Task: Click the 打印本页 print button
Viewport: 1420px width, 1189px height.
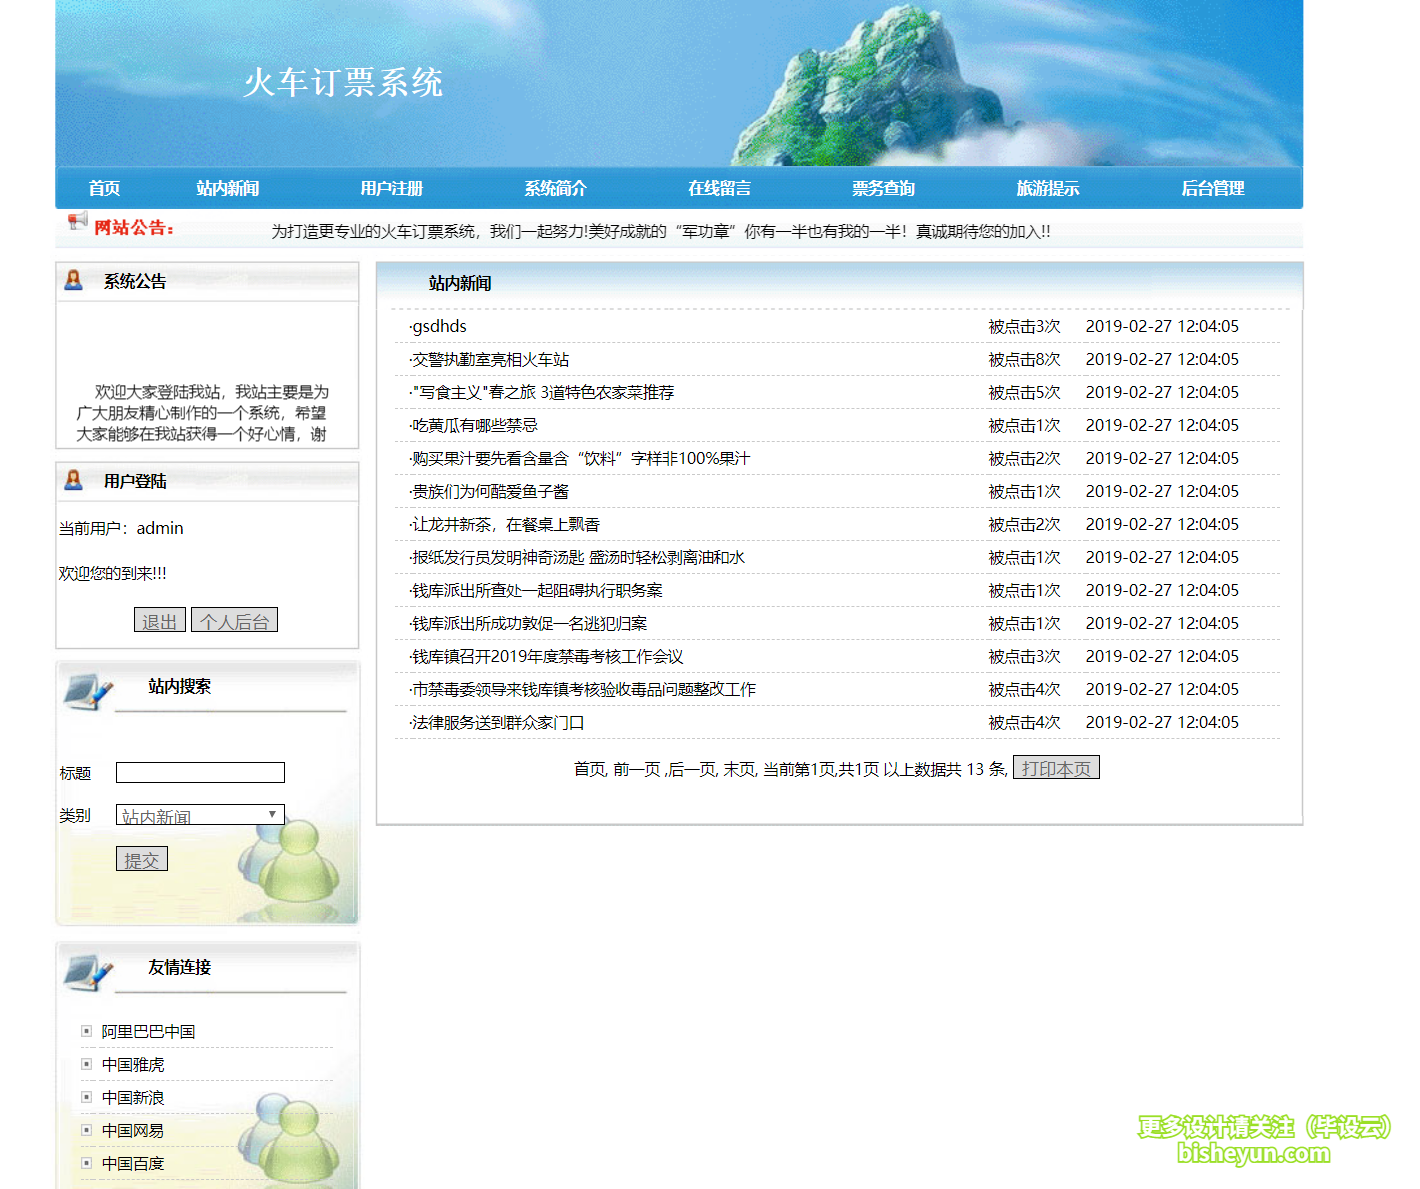Action: 1055,767
